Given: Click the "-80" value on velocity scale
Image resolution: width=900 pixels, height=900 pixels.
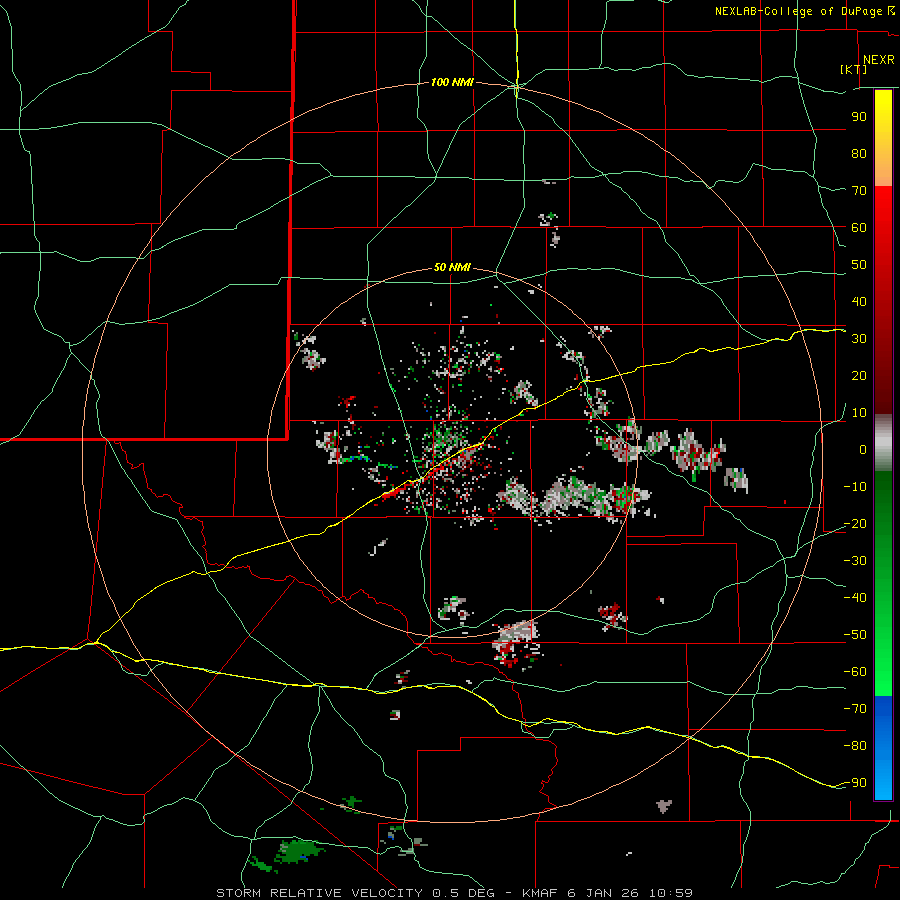Looking at the screenshot, I should [855, 746].
